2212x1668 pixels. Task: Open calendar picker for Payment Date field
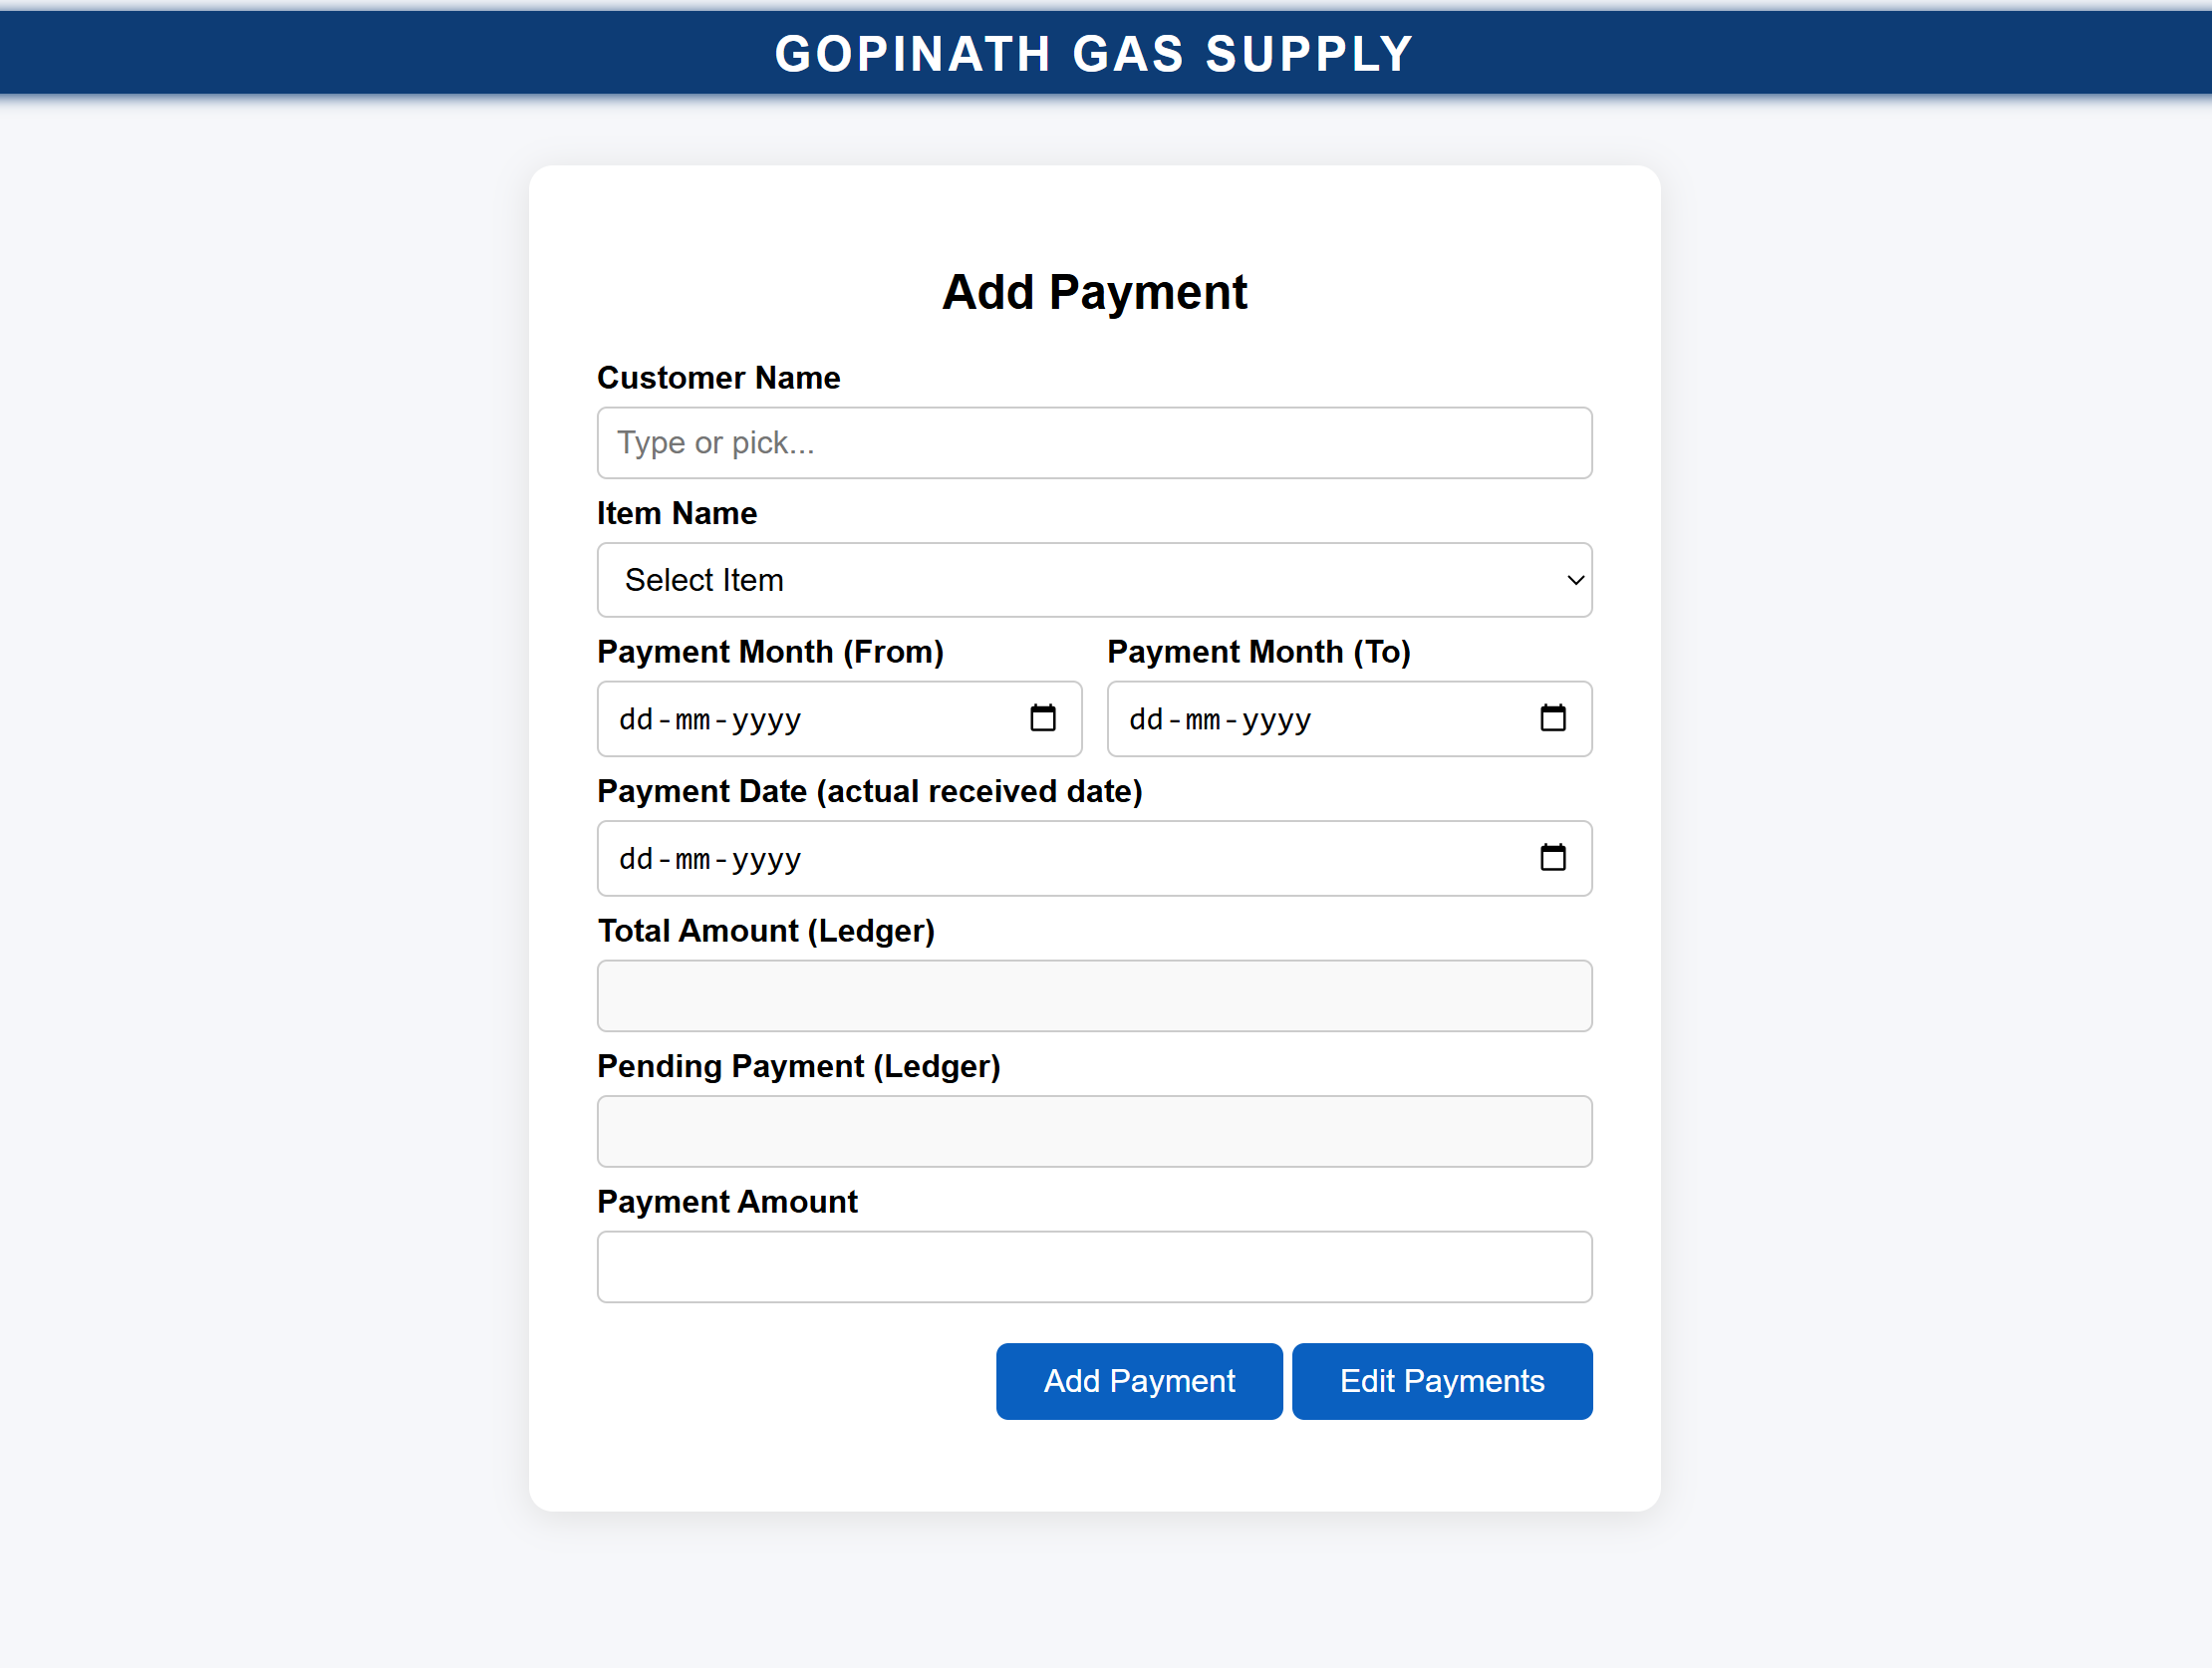(x=1552, y=858)
